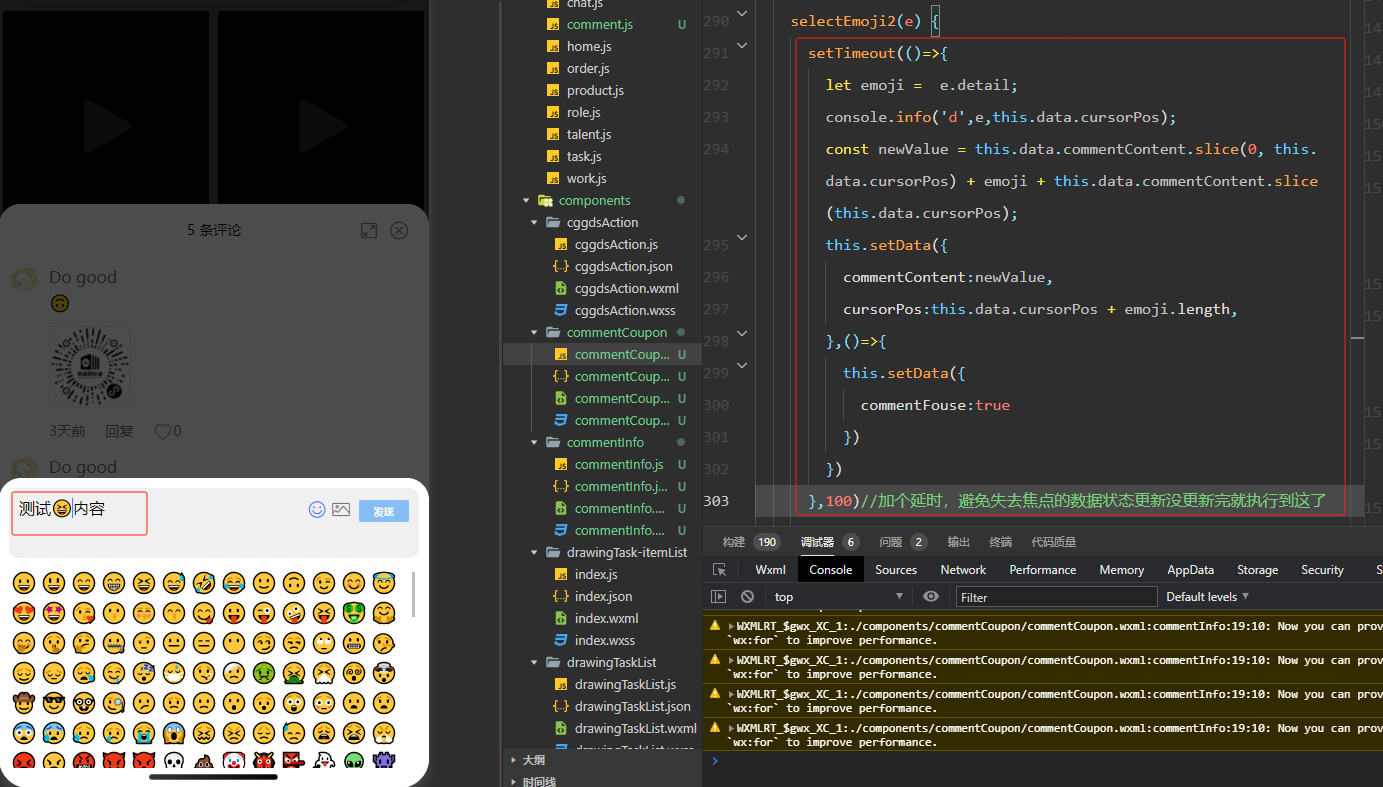Collapse the drawingTaskList folder

534,662
